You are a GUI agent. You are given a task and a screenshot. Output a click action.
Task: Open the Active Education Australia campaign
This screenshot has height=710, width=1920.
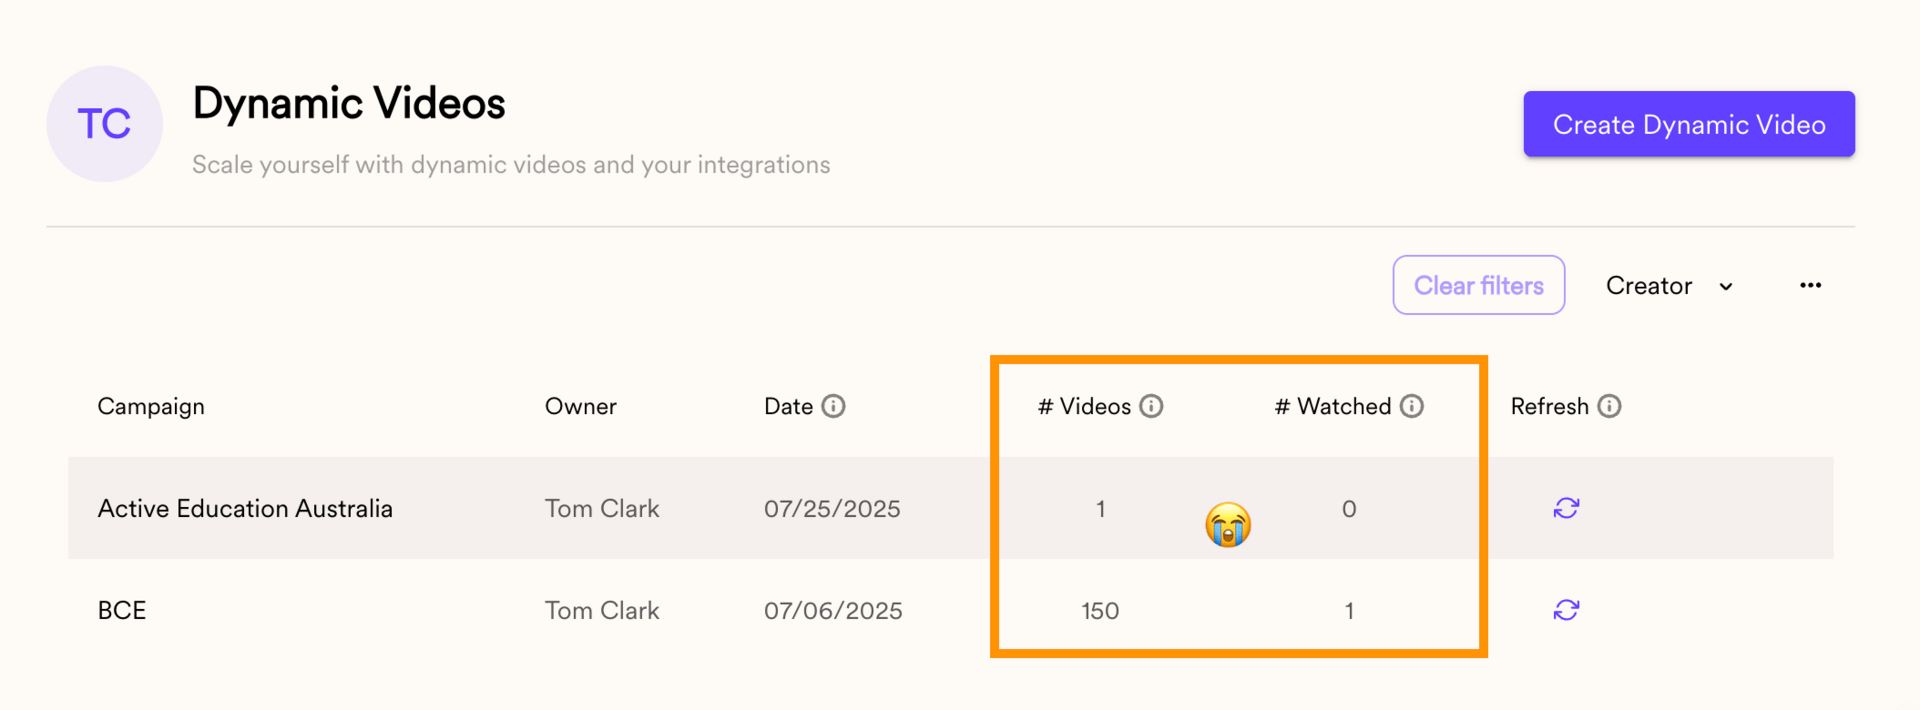click(x=245, y=508)
